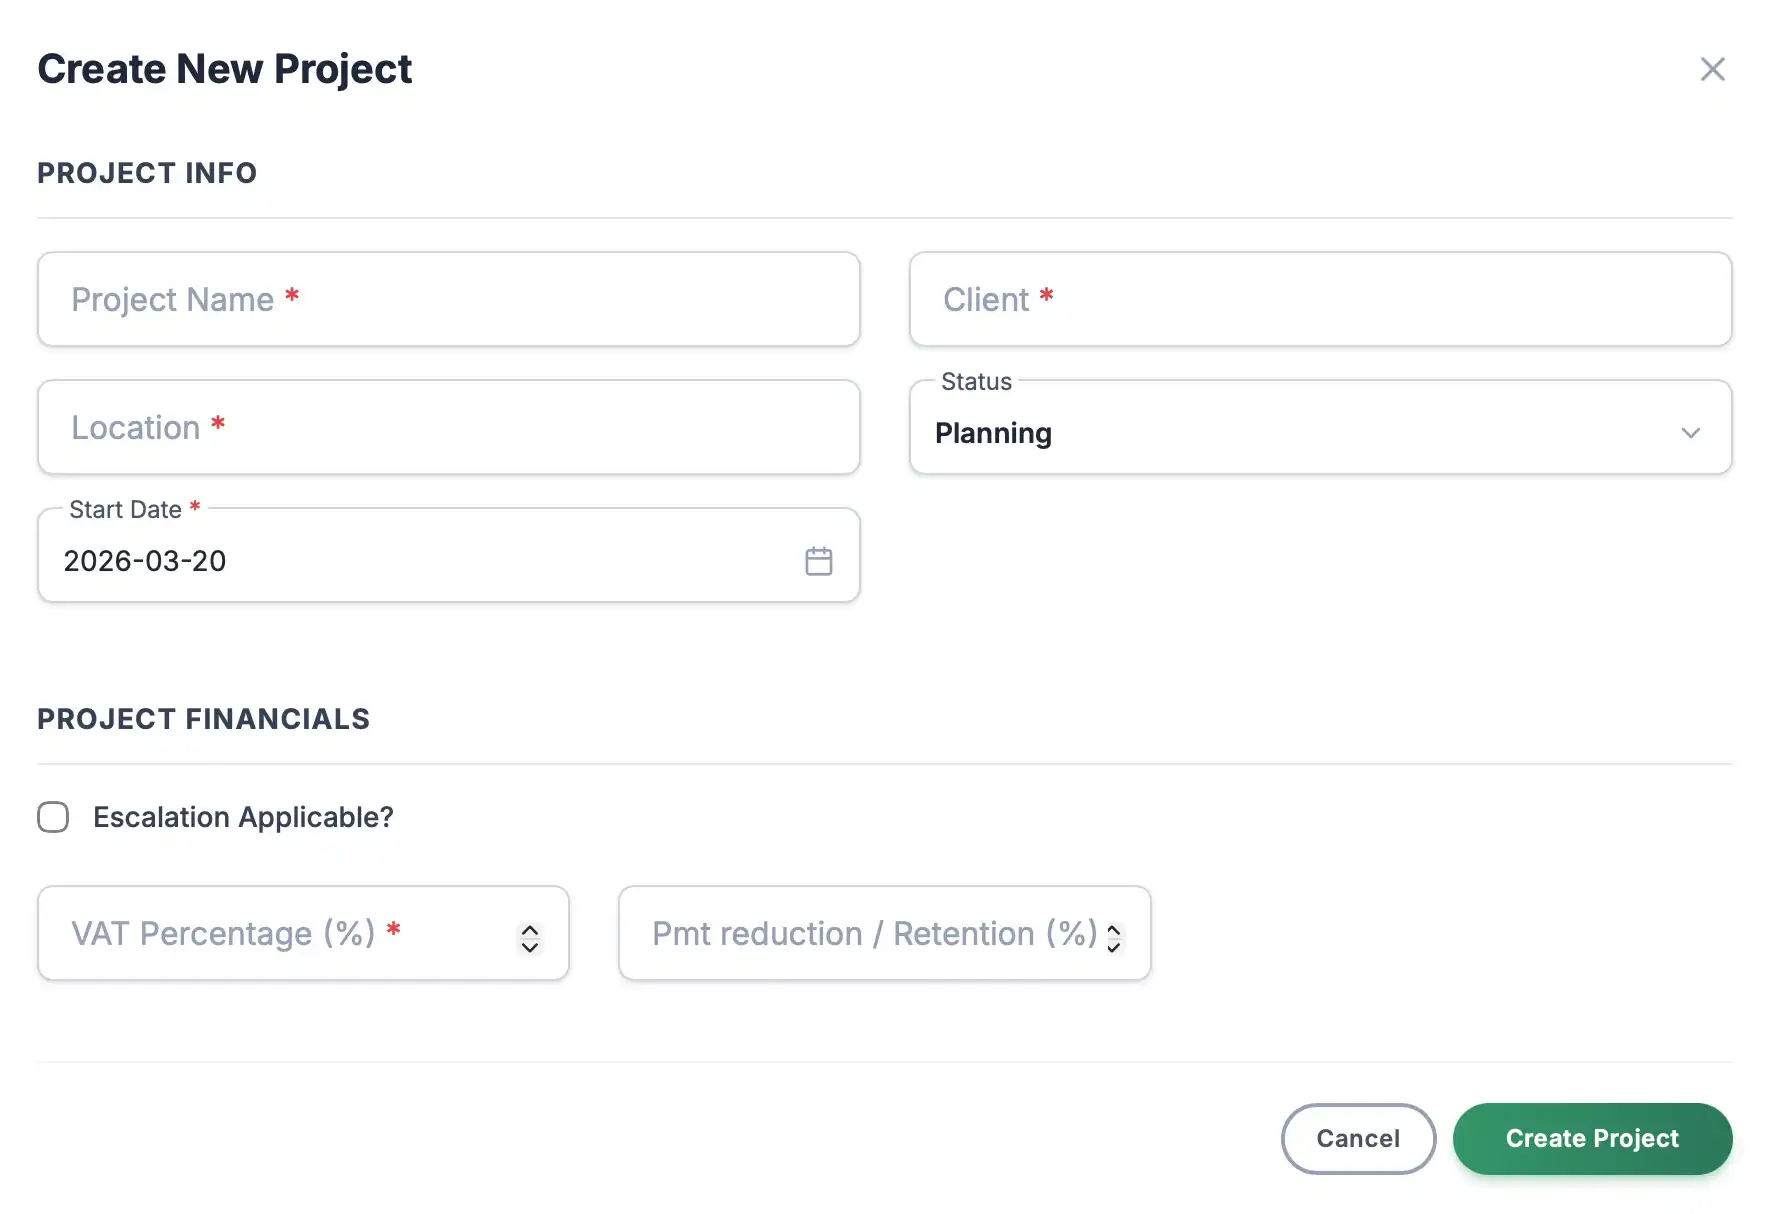Click the Cancel button
The image size is (1774, 1214).
coord(1357,1138)
